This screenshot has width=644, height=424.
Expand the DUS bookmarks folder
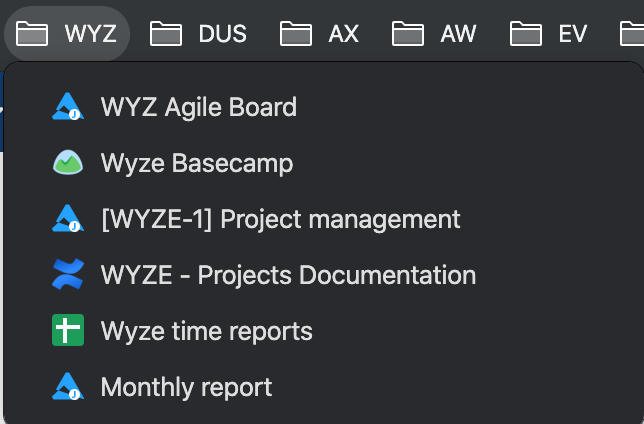(198, 33)
